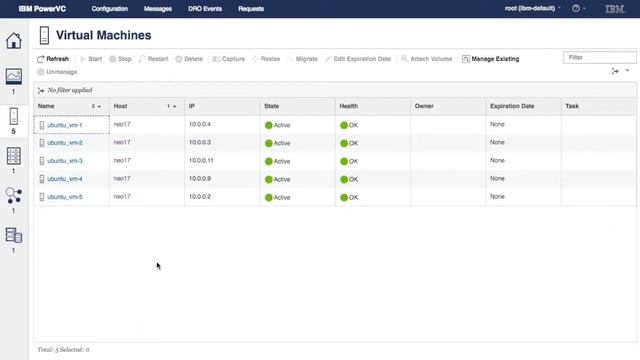The width and height of the screenshot is (640, 360).
Task: Click the ubuntu_vm-3 server icon
Action: click(42, 161)
